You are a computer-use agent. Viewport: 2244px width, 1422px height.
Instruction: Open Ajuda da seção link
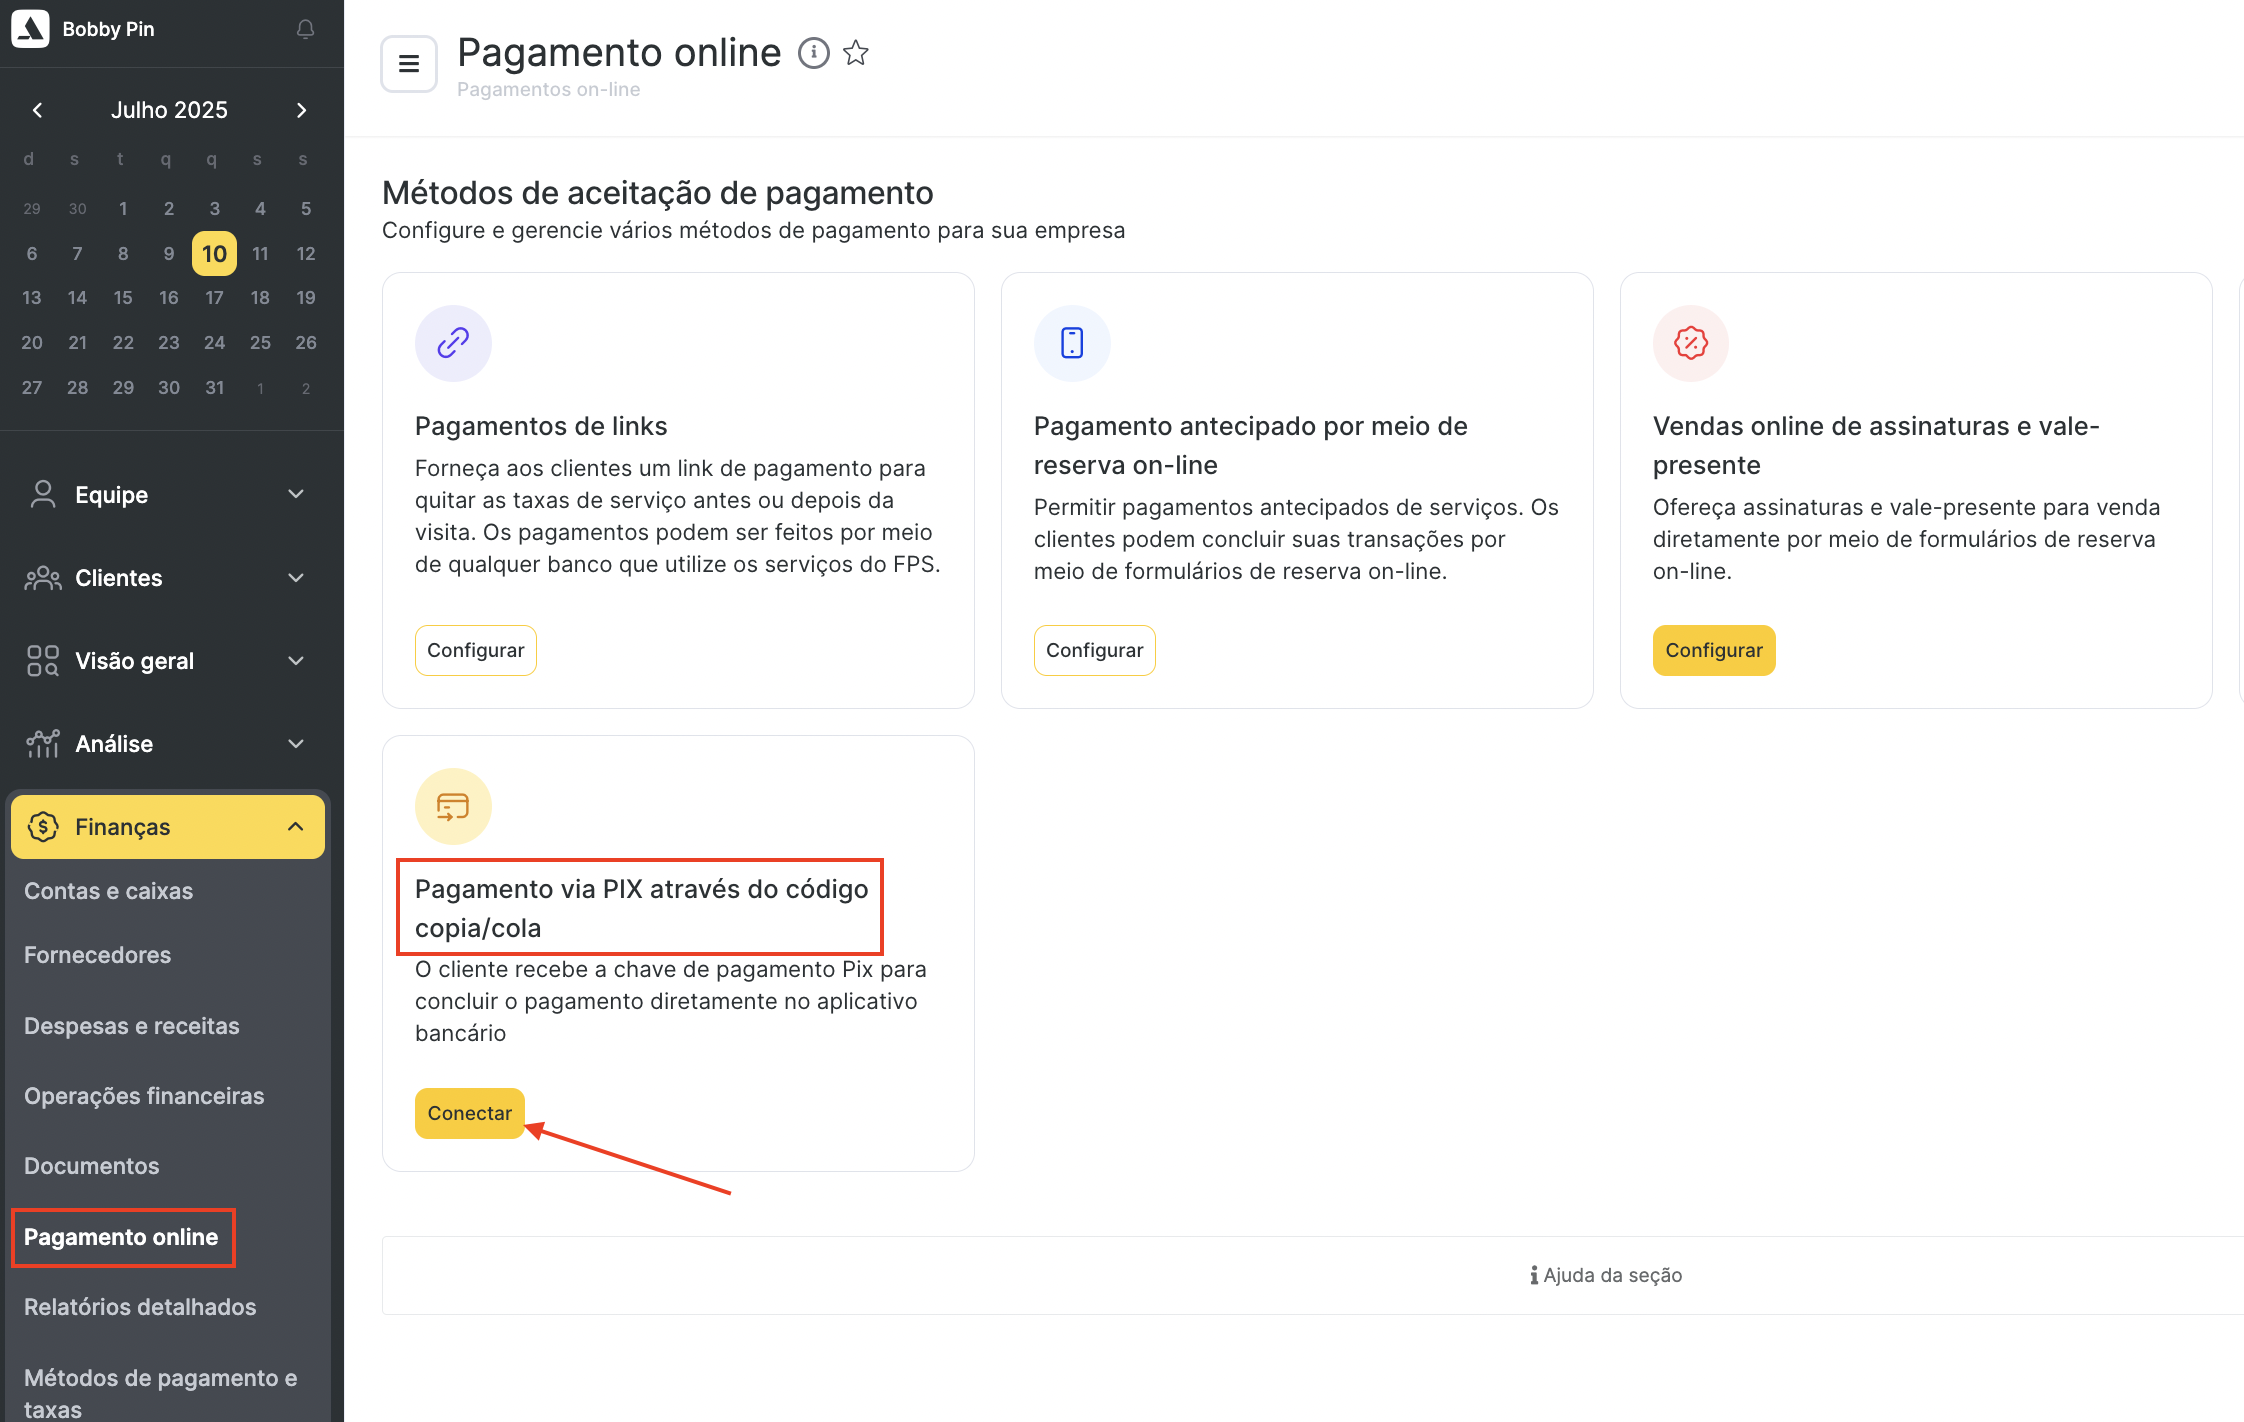(x=1606, y=1275)
